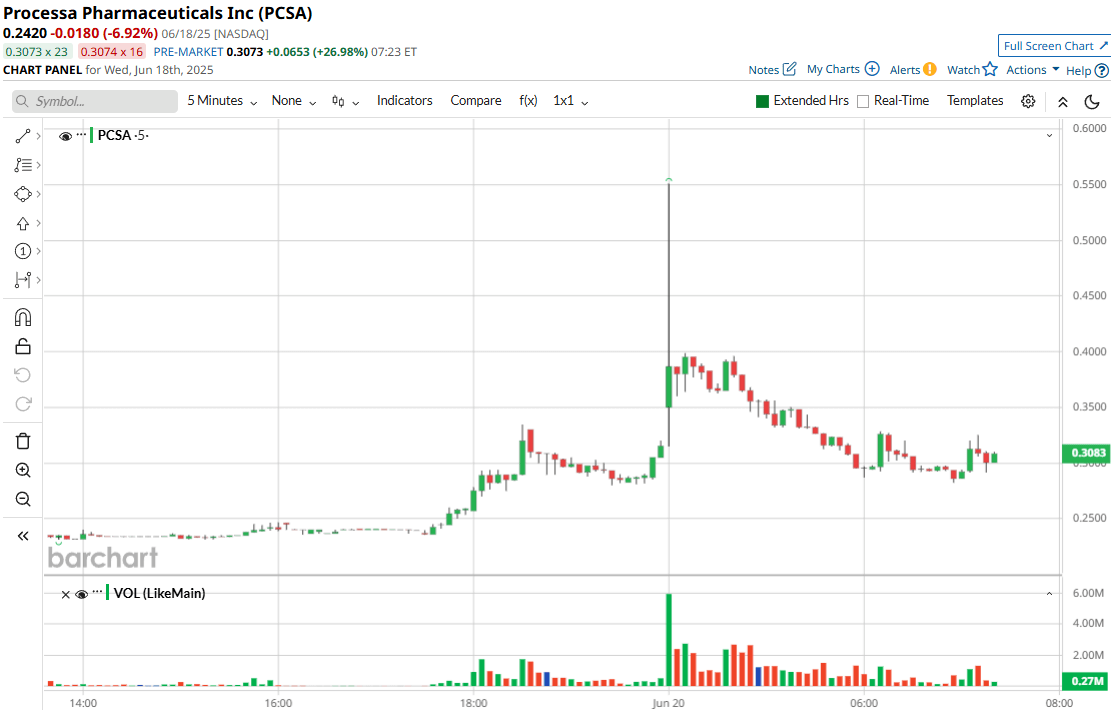Select the trend line drawing tool

pos(23,136)
